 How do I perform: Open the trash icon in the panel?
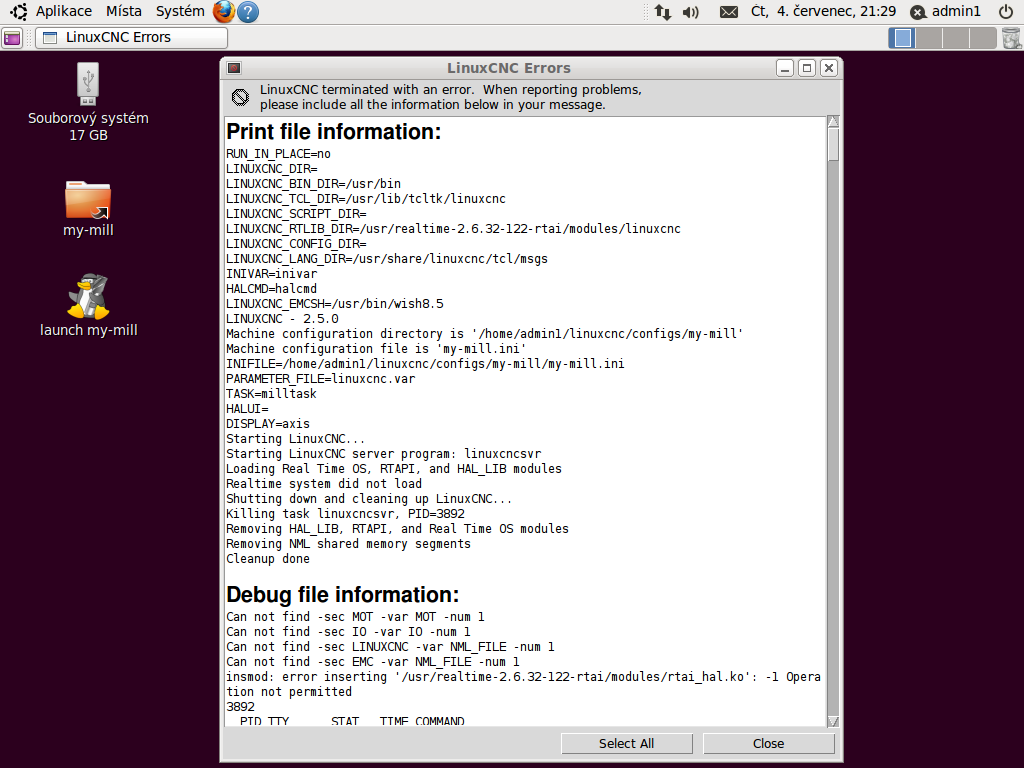point(1012,38)
